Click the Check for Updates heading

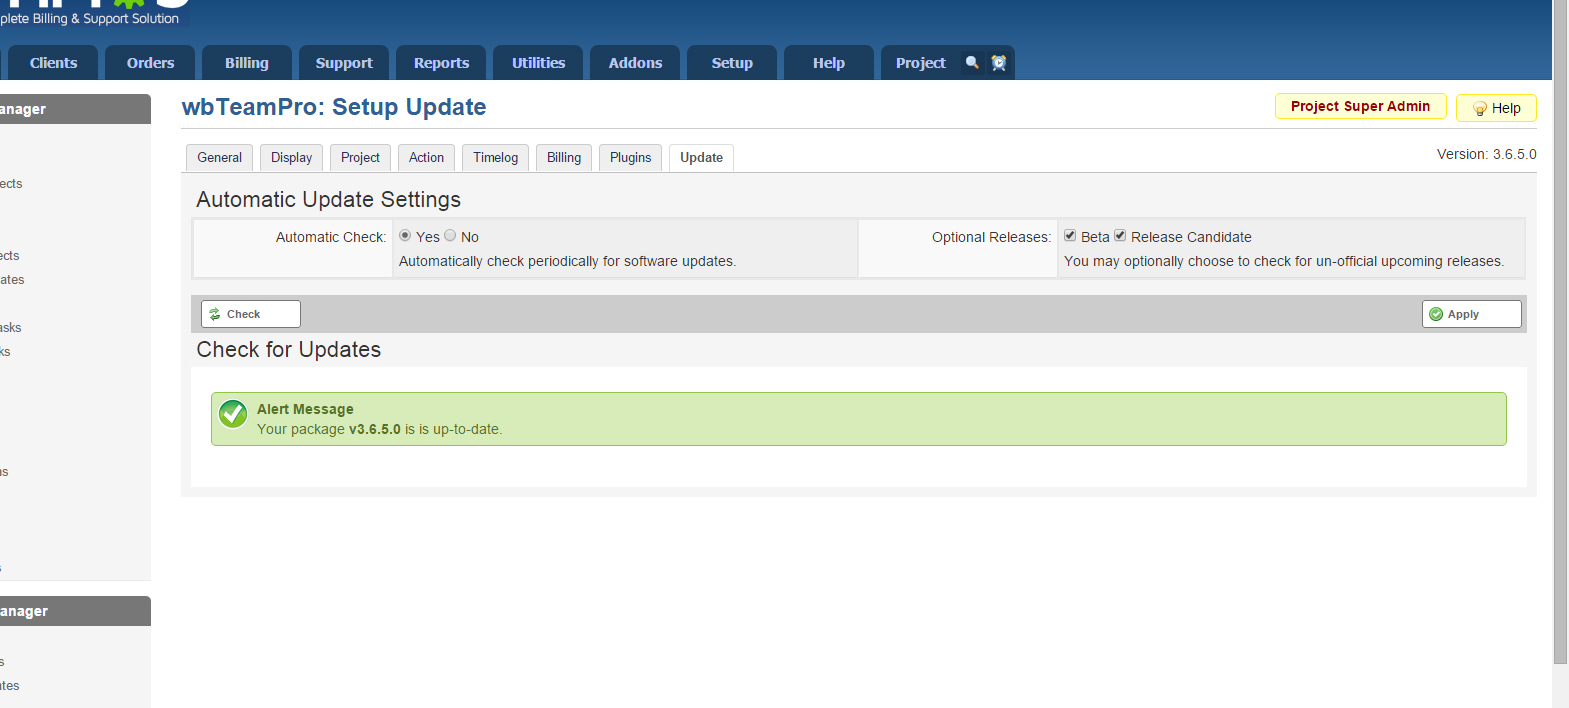288,349
